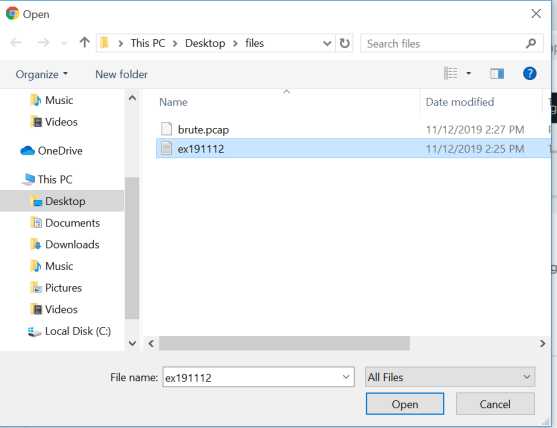Viewport: 557px width, 428px height.
Task: Click the 11/12/2019 2:27 PM date cell
Action: pos(475,130)
